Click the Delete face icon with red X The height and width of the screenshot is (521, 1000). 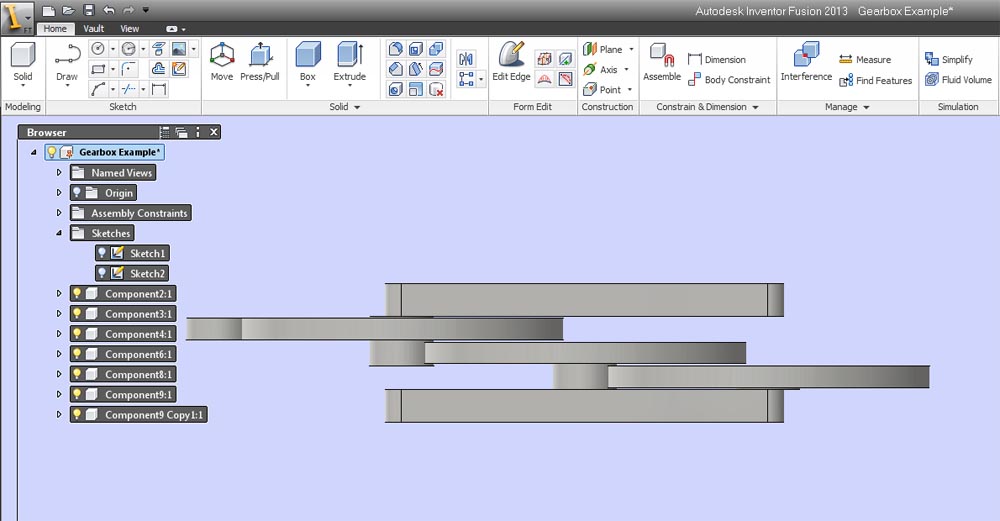[436, 89]
